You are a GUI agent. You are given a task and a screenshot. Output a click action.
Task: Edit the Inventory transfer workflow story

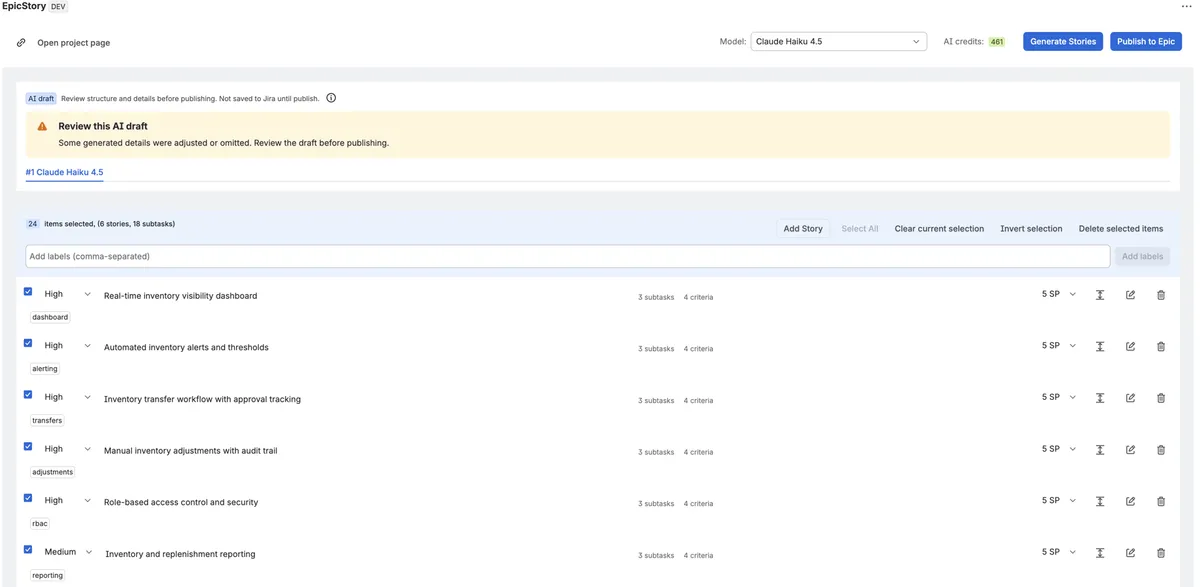pos(1130,398)
